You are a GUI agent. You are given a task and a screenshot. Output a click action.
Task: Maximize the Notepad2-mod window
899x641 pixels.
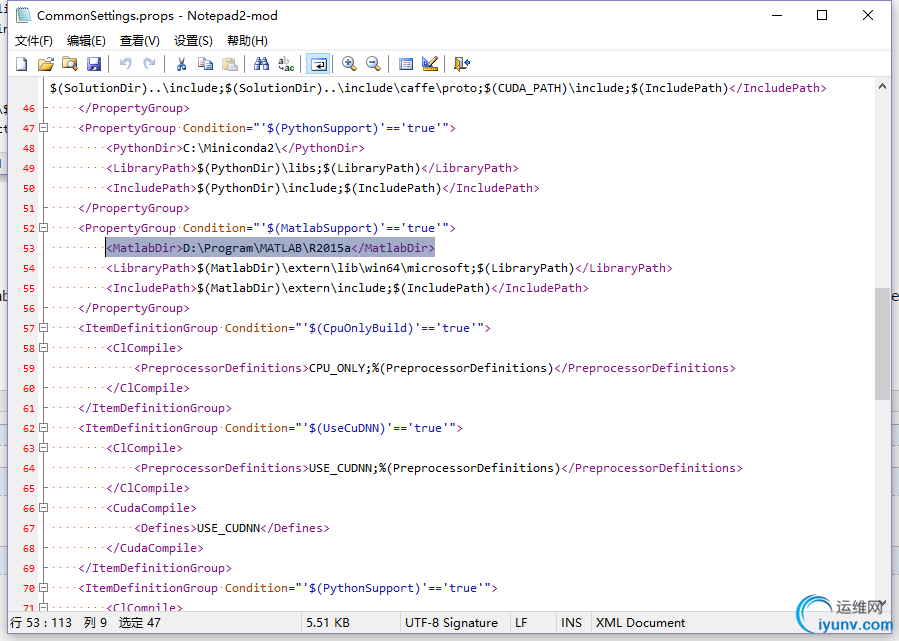coord(822,15)
